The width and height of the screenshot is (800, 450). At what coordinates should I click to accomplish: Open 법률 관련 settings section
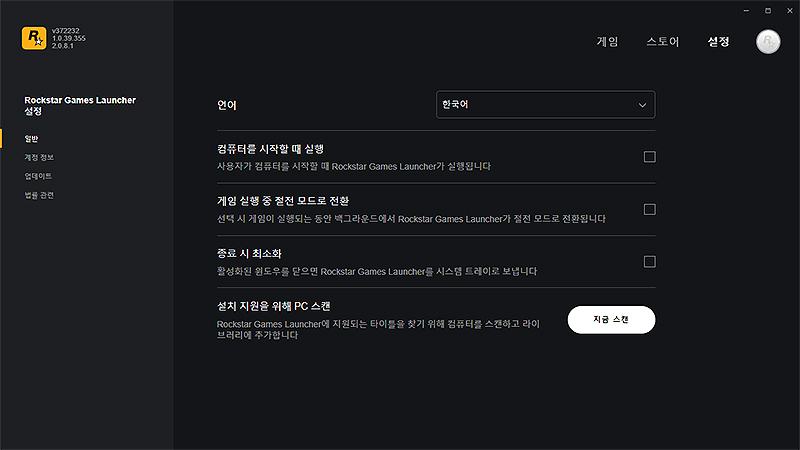(x=39, y=195)
